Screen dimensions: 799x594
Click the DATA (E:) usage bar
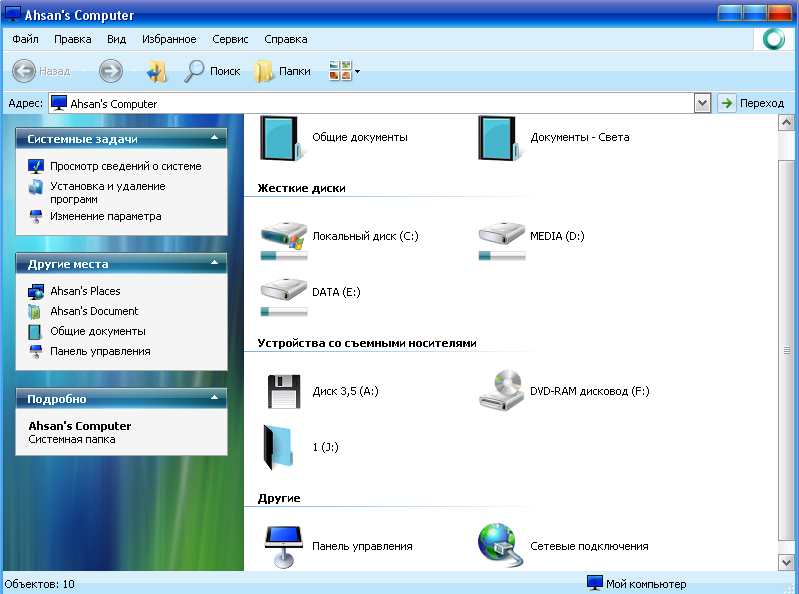pos(284,312)
